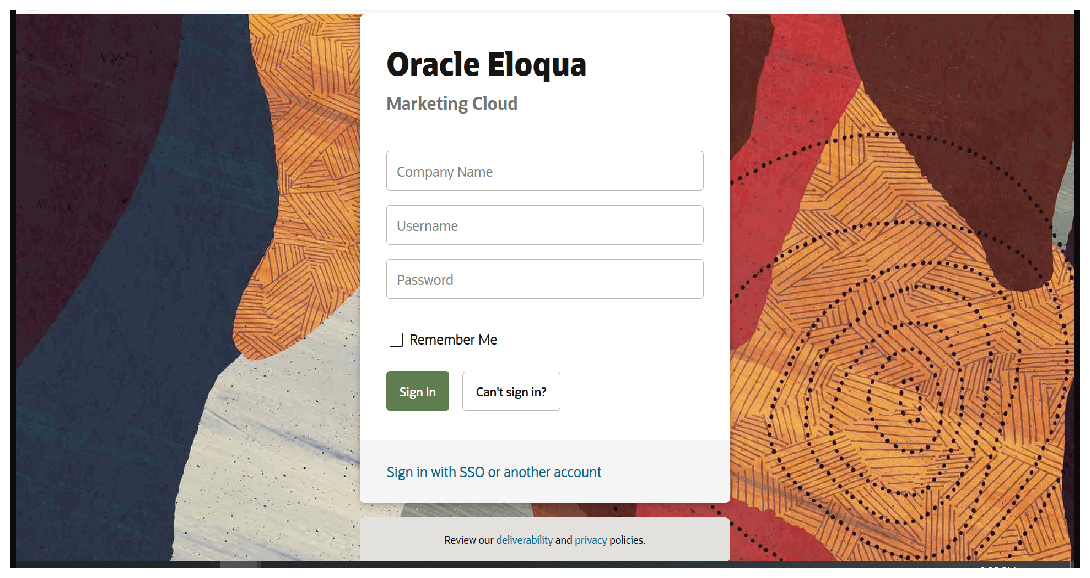The width and height of the screenshot is (1090, 578).
Task: Open the deliverability policy link
Action: click(x=526, y=539)
